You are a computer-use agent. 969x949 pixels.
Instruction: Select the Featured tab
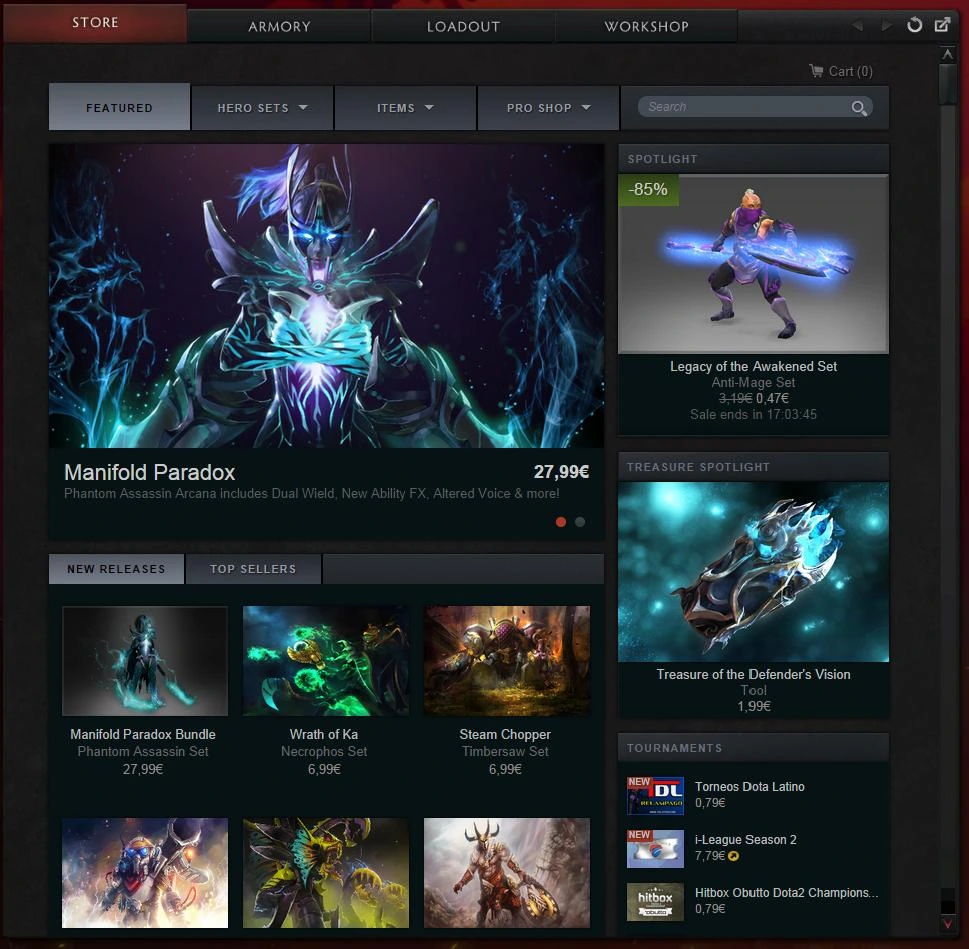[119, 107]
